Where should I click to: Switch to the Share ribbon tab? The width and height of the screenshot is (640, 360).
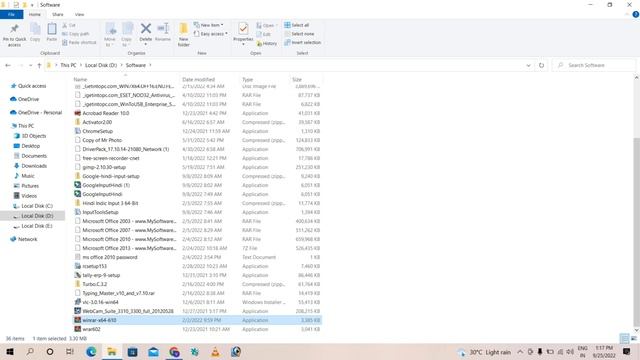click(58, 14)
